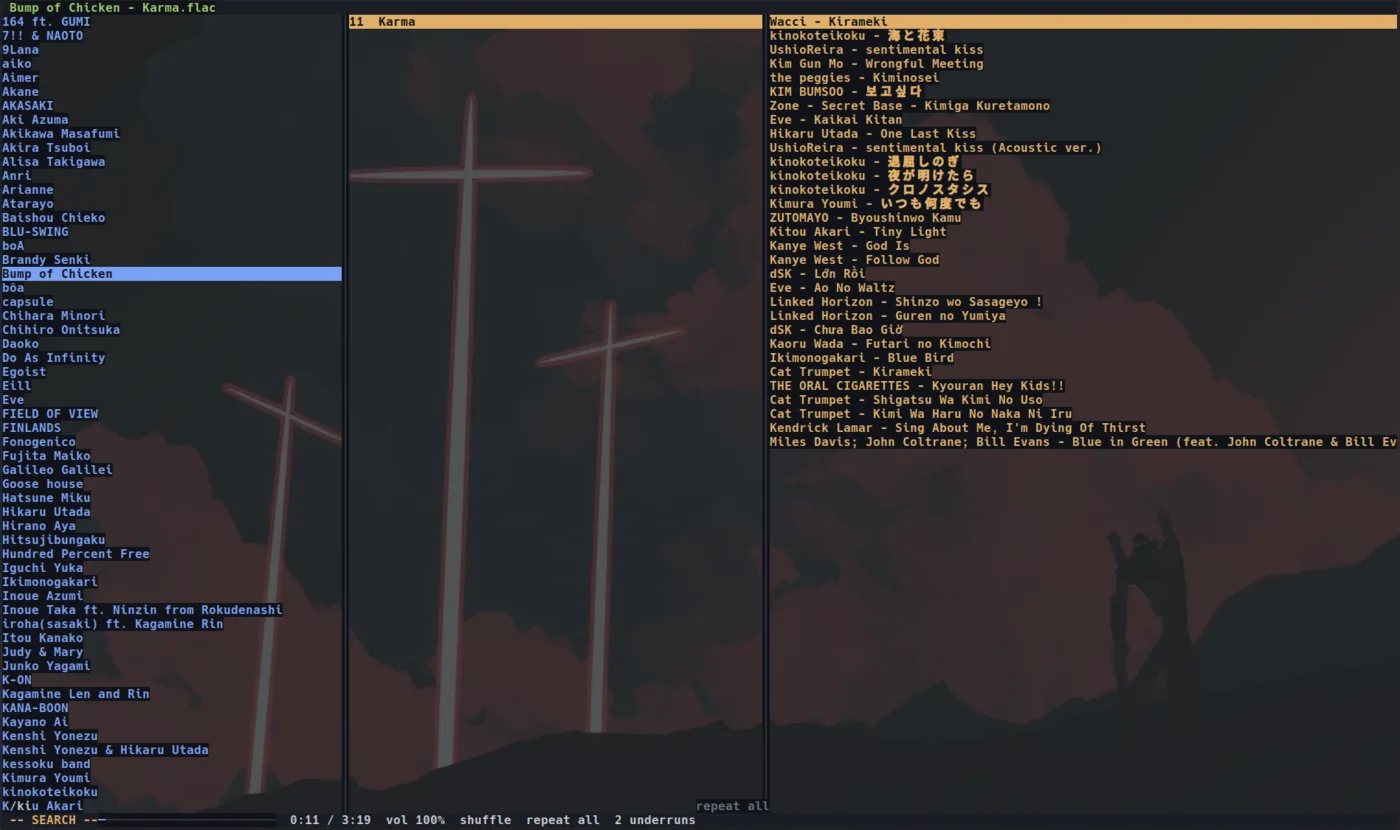This screenshot has width=1400, height=830.
Task: Select artist Alisa Takigawa
Action: tap(54, 161)
